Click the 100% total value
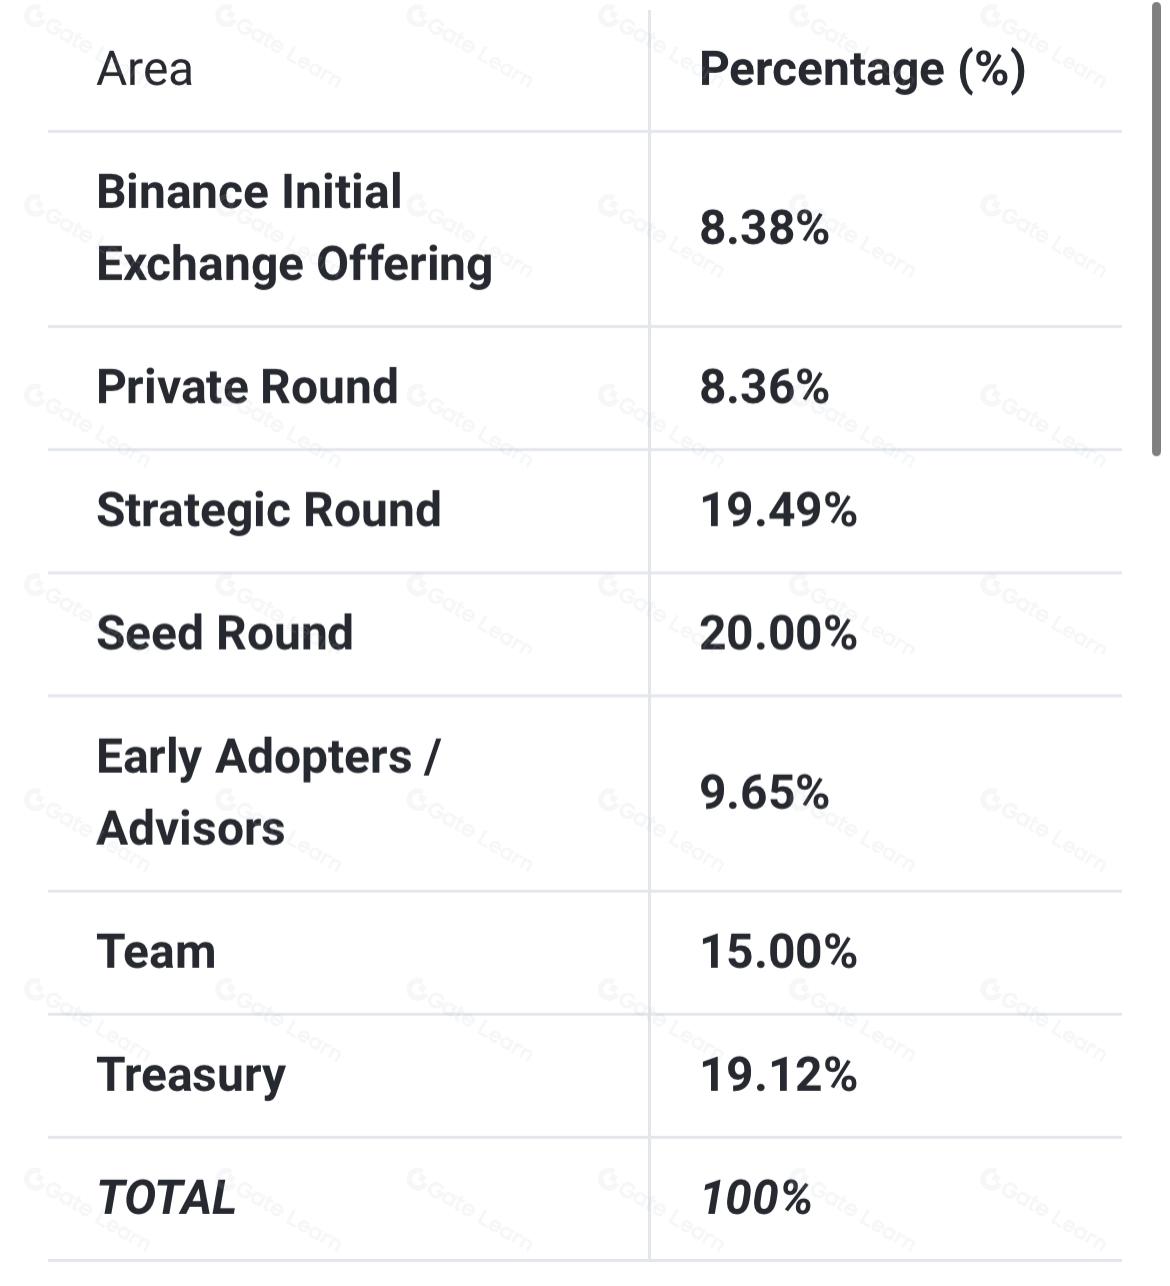 point(756,1198)
